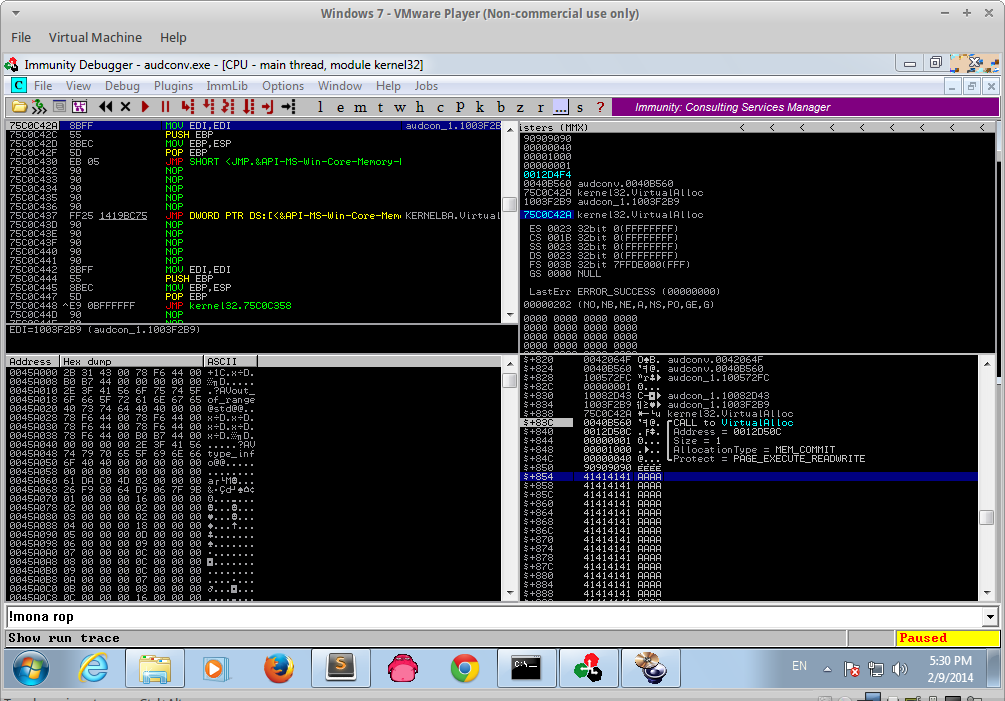Show executable modules with 'e' button
This screenshot has width=1005, height=701.
[340, 107]
